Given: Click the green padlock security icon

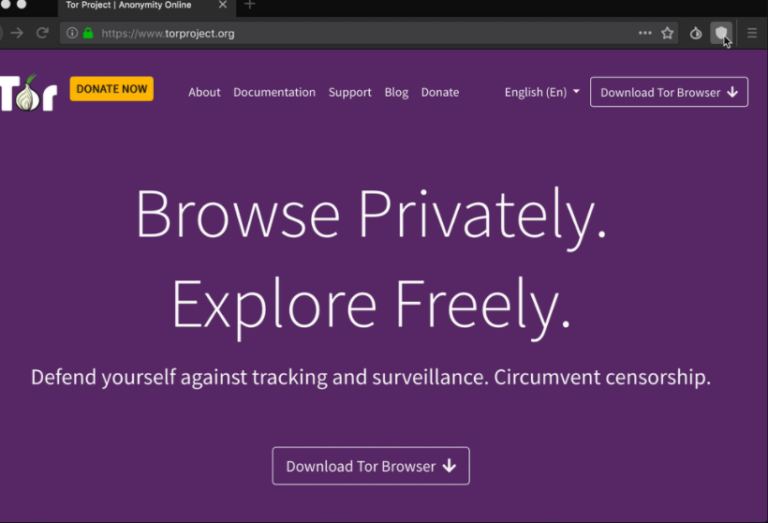Looking at the screenshot, I should 88,33.
